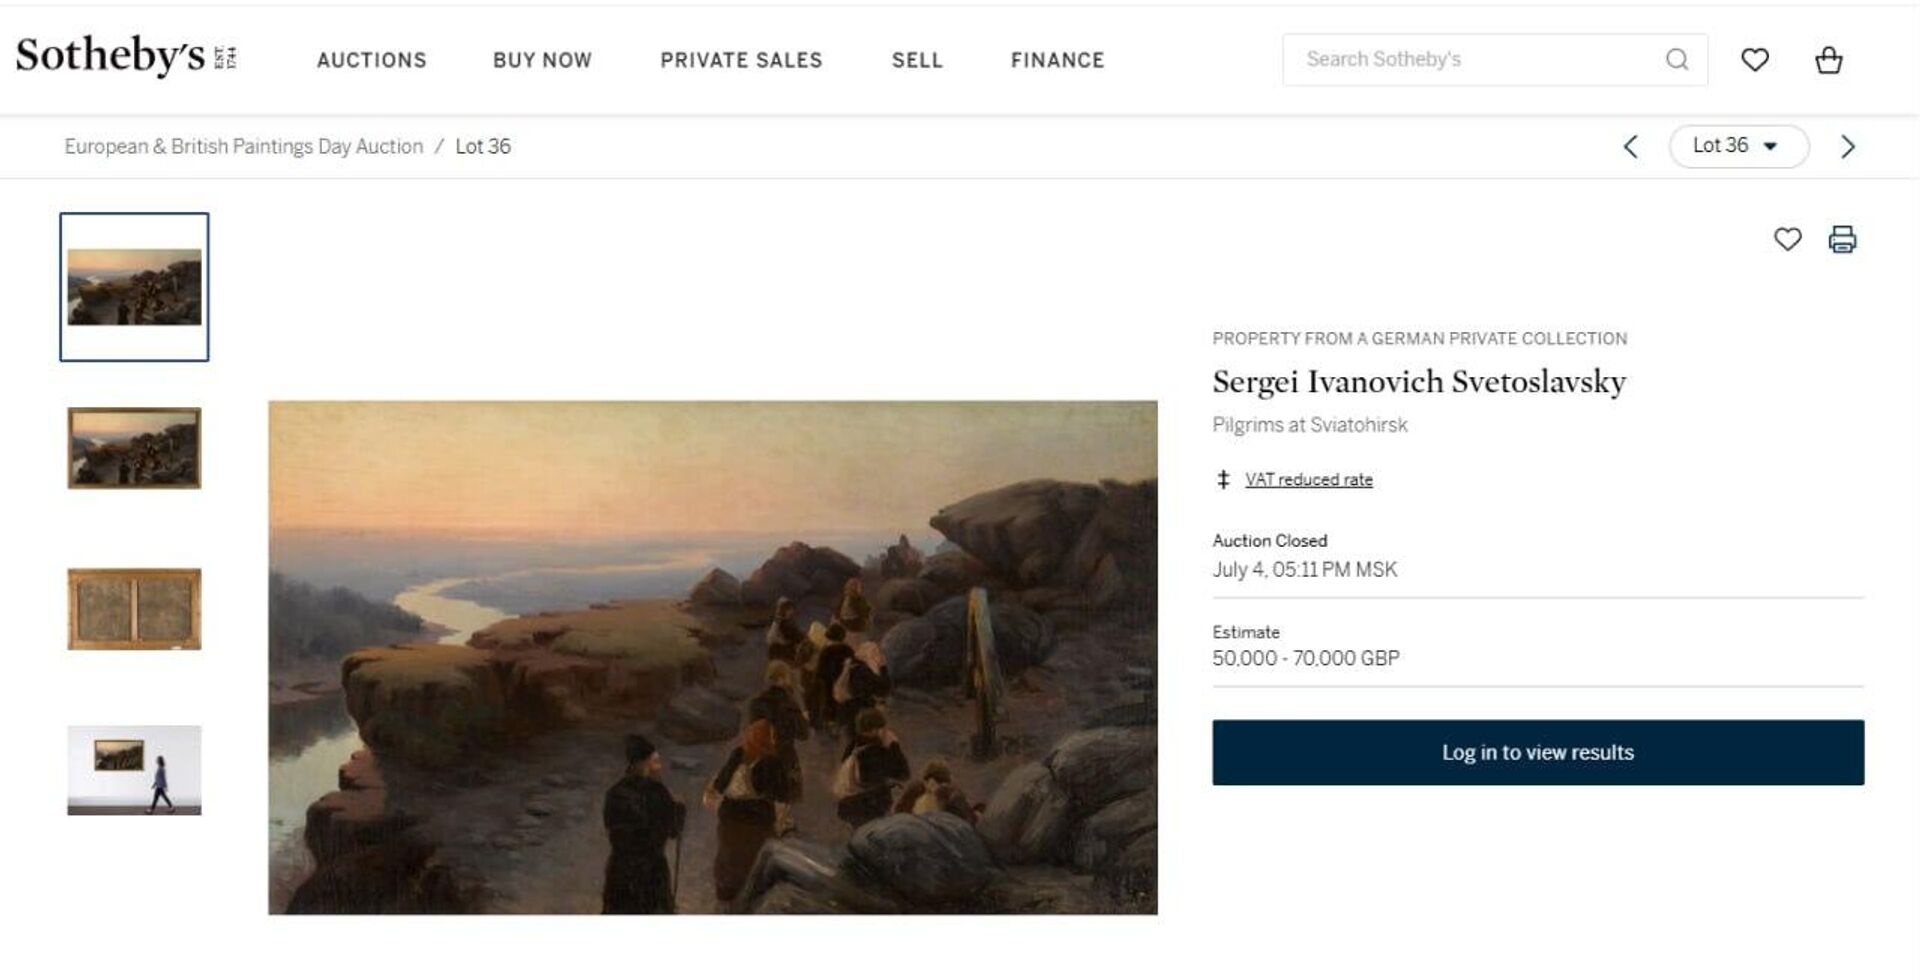Open the shopping bag icon
This screenshot has height=980, width=1920.
pos(1829,60)
